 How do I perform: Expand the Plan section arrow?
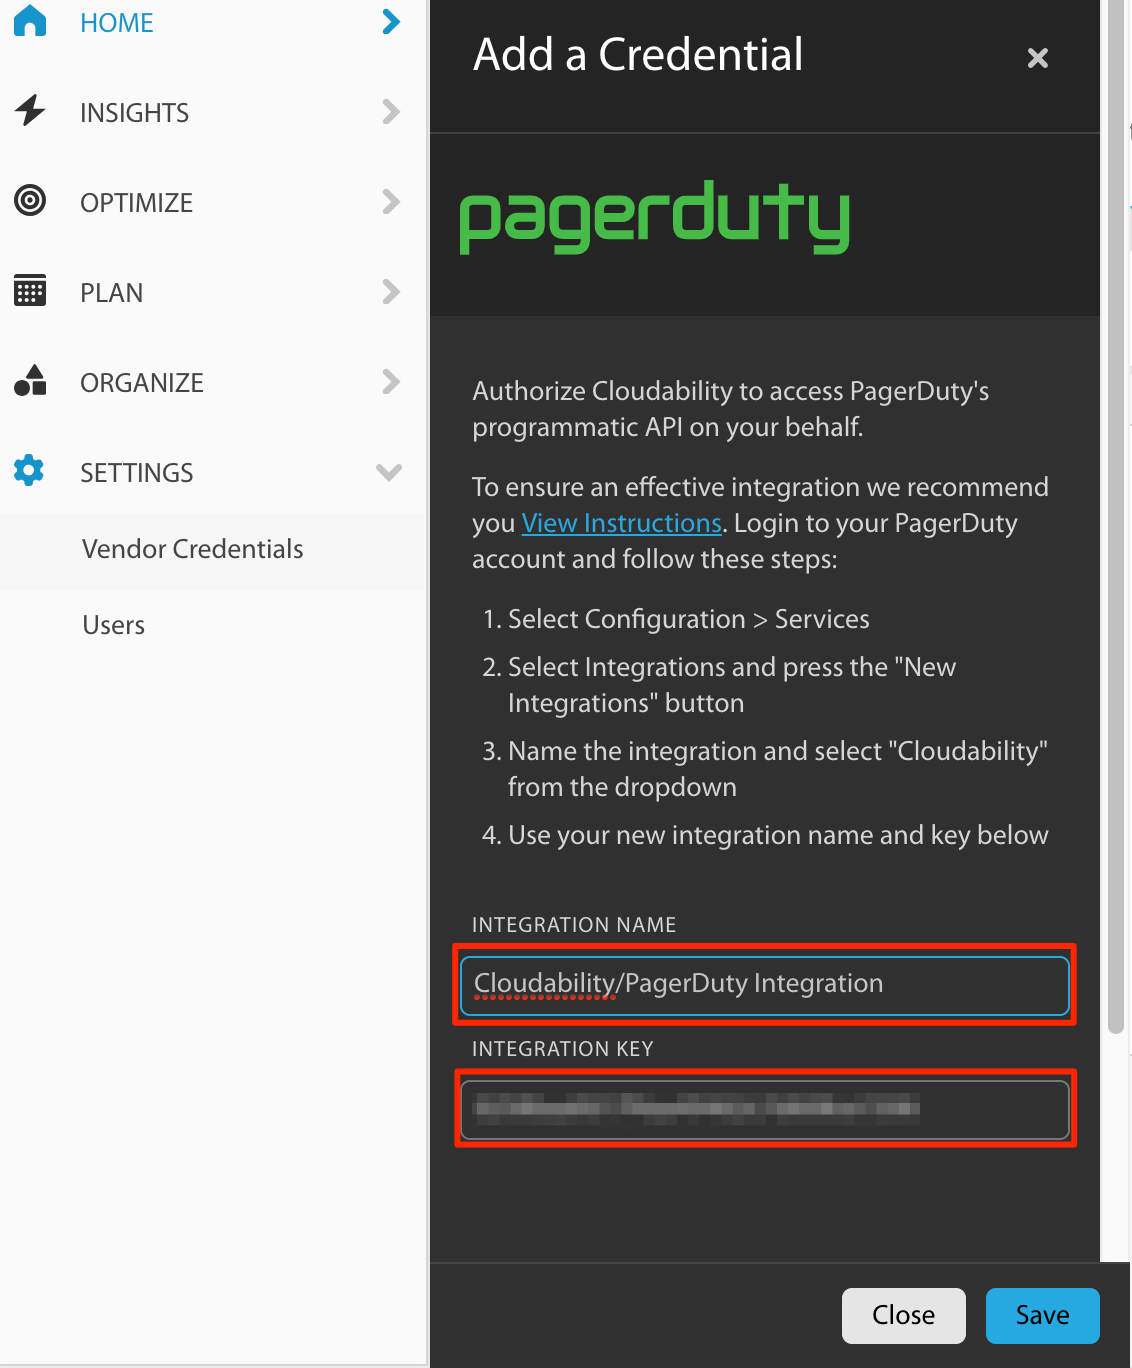pos(391,291)
